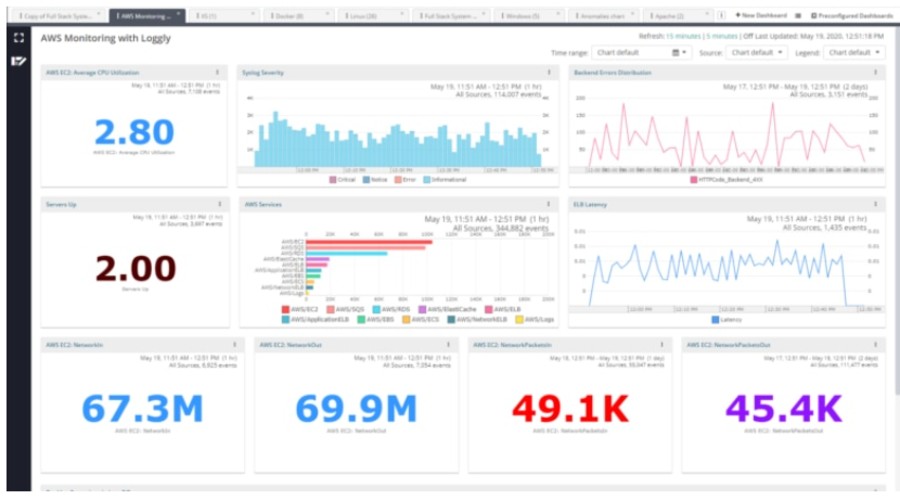Switch to the Copy of Full Stack System tab
Viewport: 900px width, 500px height.
click(59, 15)
